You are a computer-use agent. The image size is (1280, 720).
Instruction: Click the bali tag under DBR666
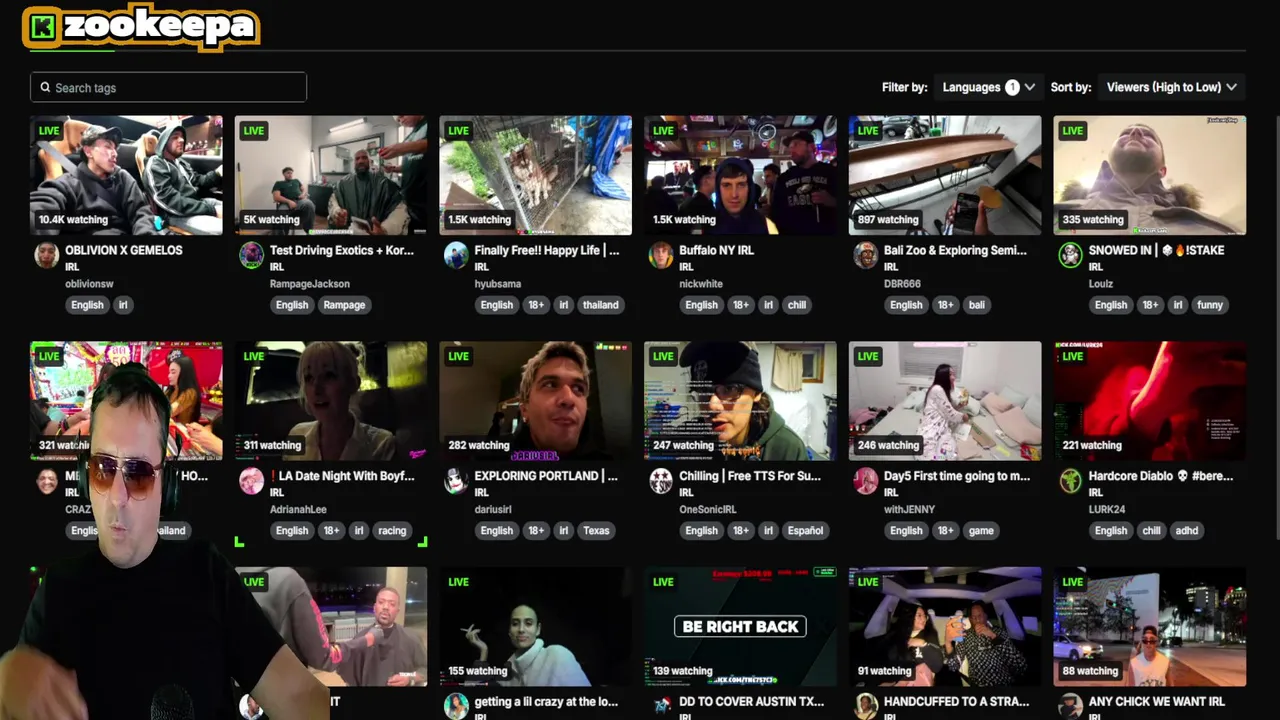click(x=977, y=305)
